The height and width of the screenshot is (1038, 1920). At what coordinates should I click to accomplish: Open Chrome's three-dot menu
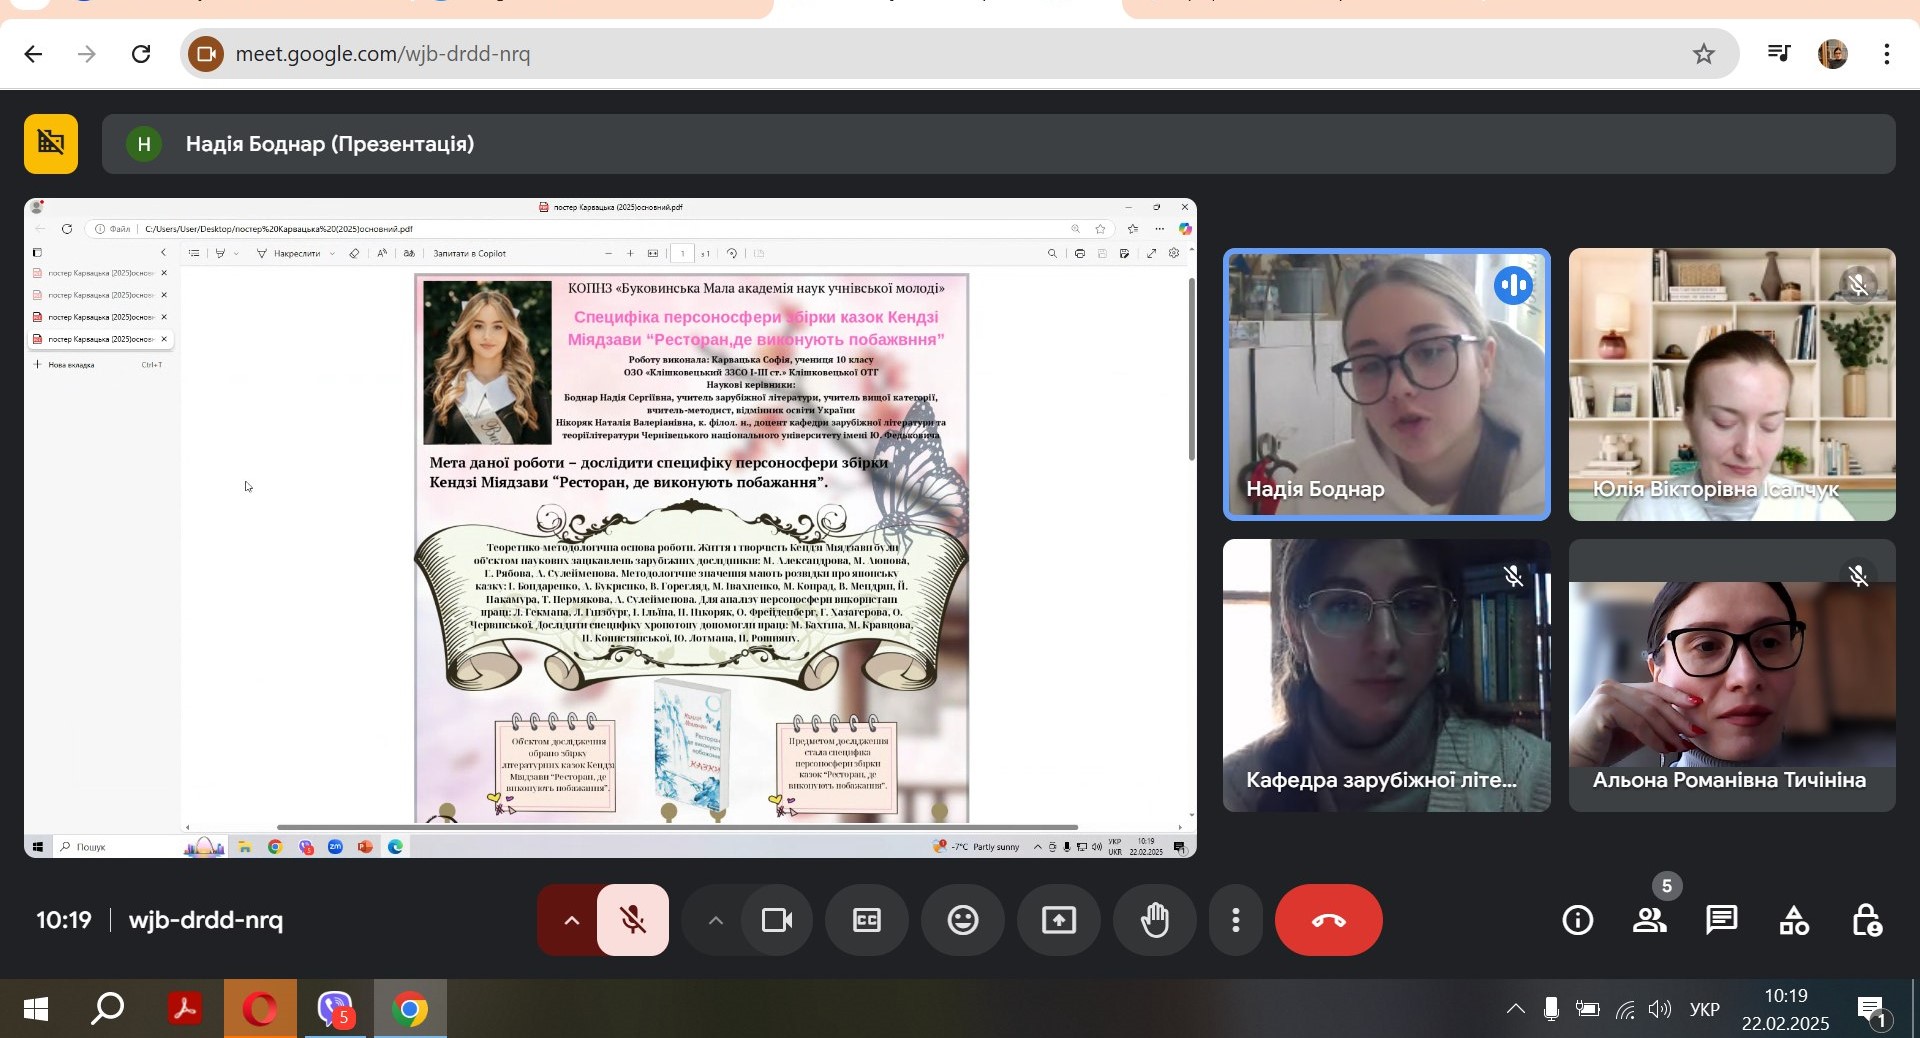(1887, 54)
